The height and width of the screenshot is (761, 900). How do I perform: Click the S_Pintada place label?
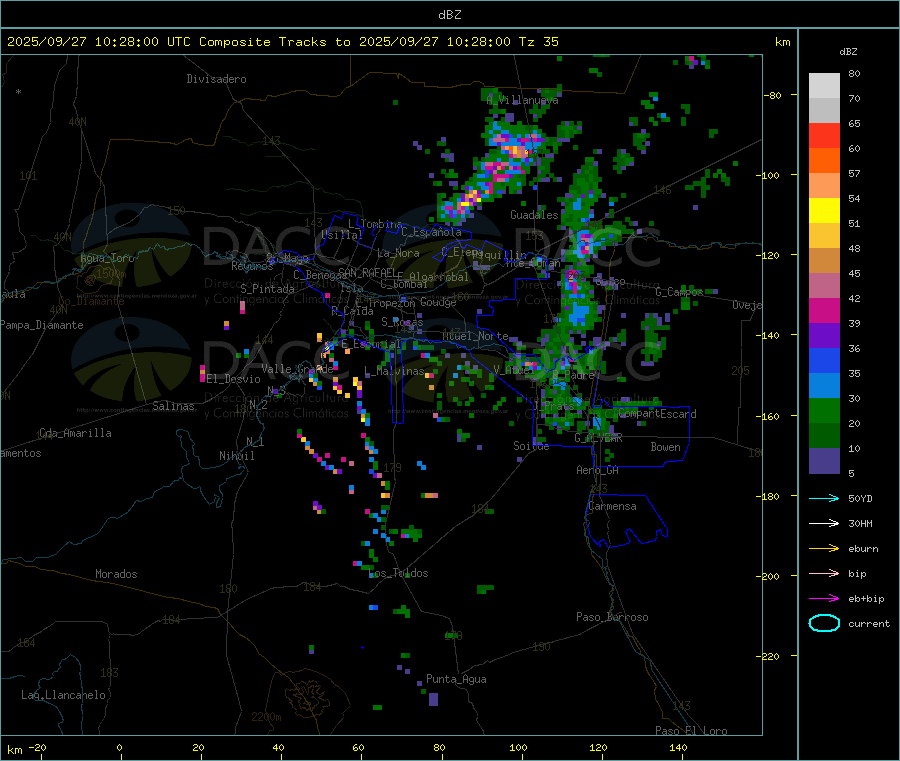coord(267,289)
